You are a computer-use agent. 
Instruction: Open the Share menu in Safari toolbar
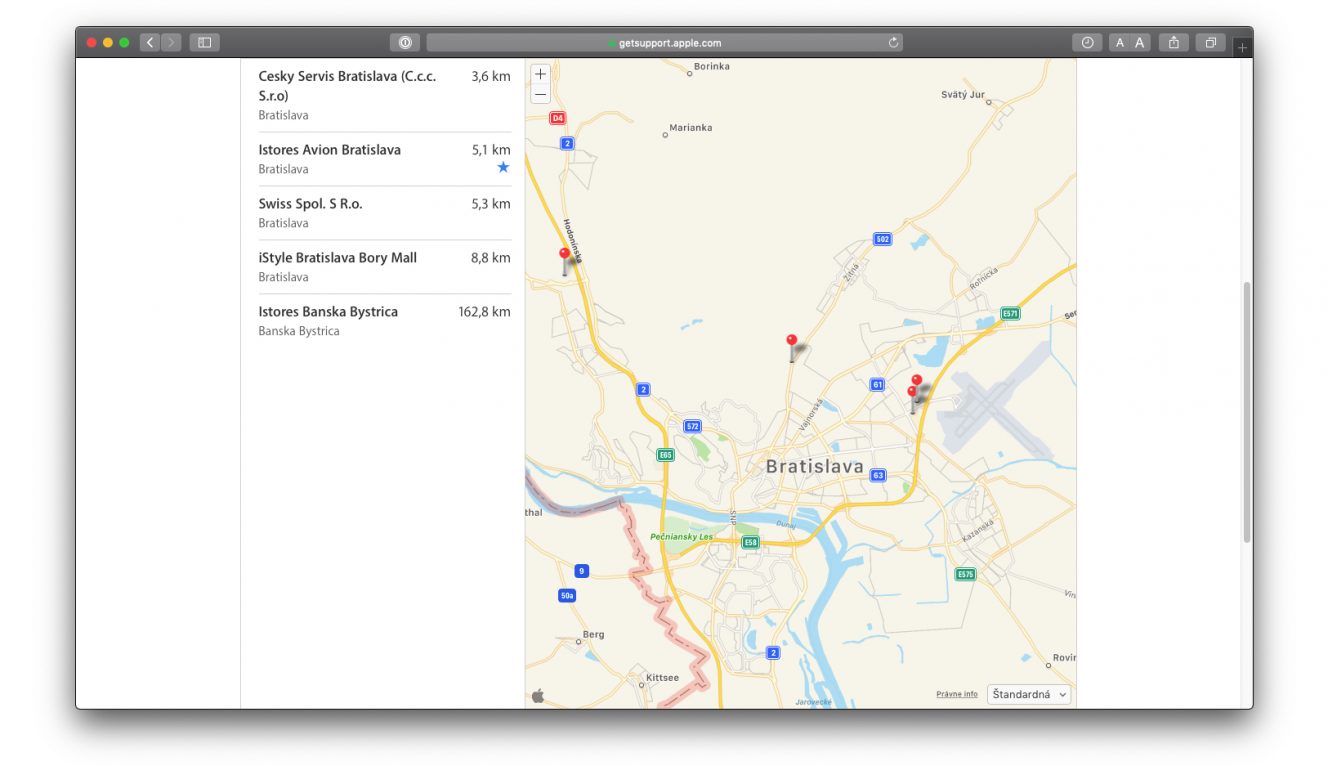[1174, 42]
